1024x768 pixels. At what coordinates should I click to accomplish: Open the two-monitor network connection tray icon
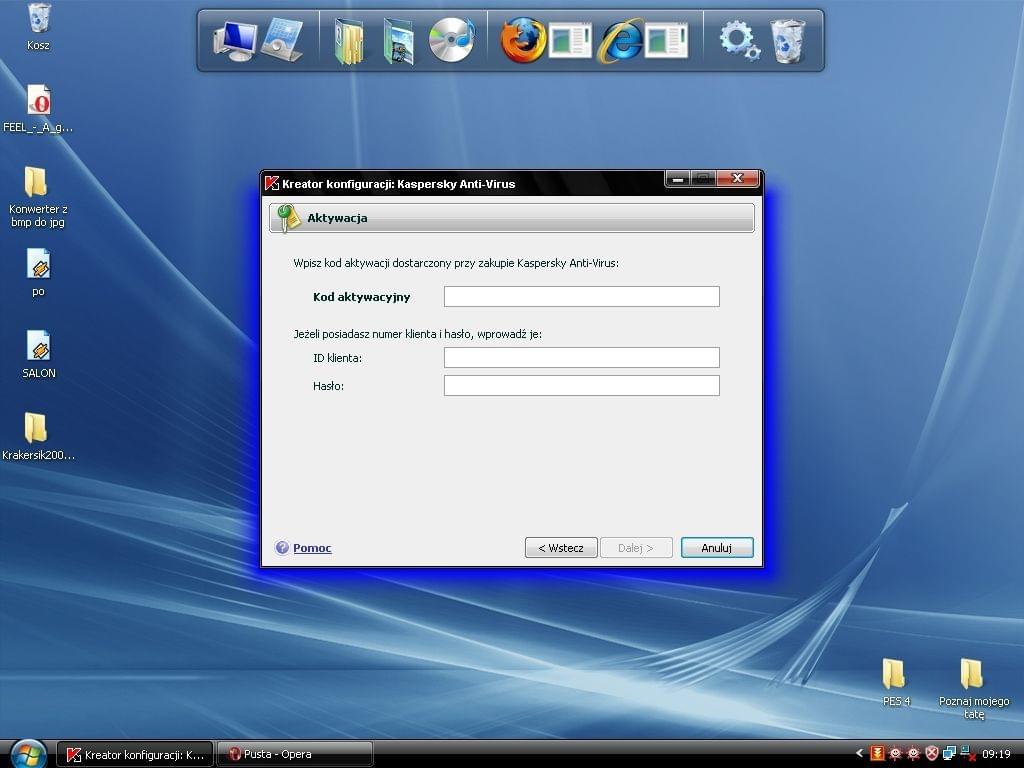coord(950,754)
